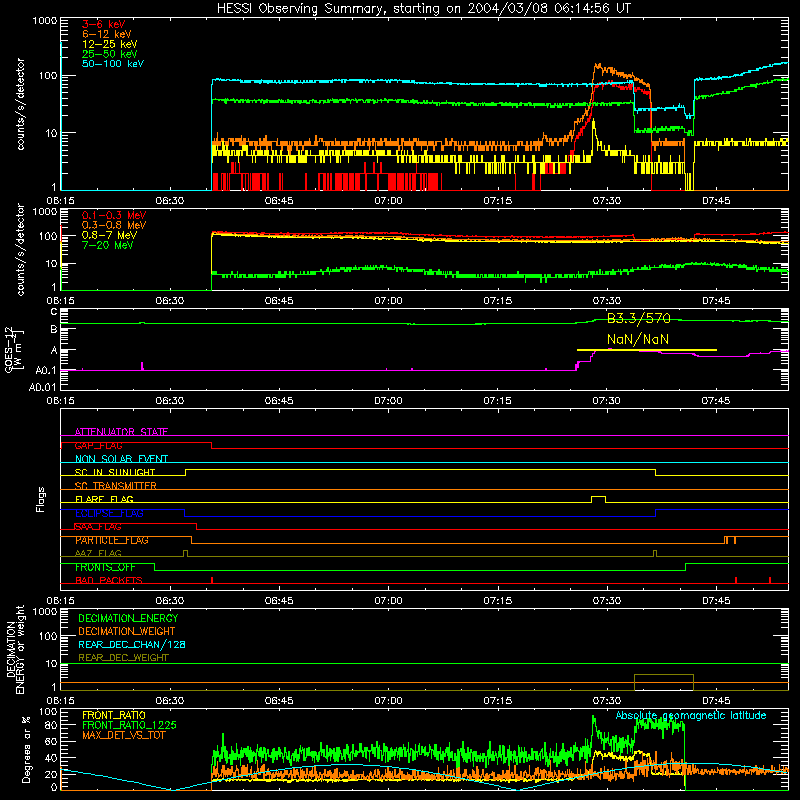The width and height of the screenshot is (800, 800).
Task: Click the DECIMATION_WEIGHT legend label
Action: click(127, 631)
